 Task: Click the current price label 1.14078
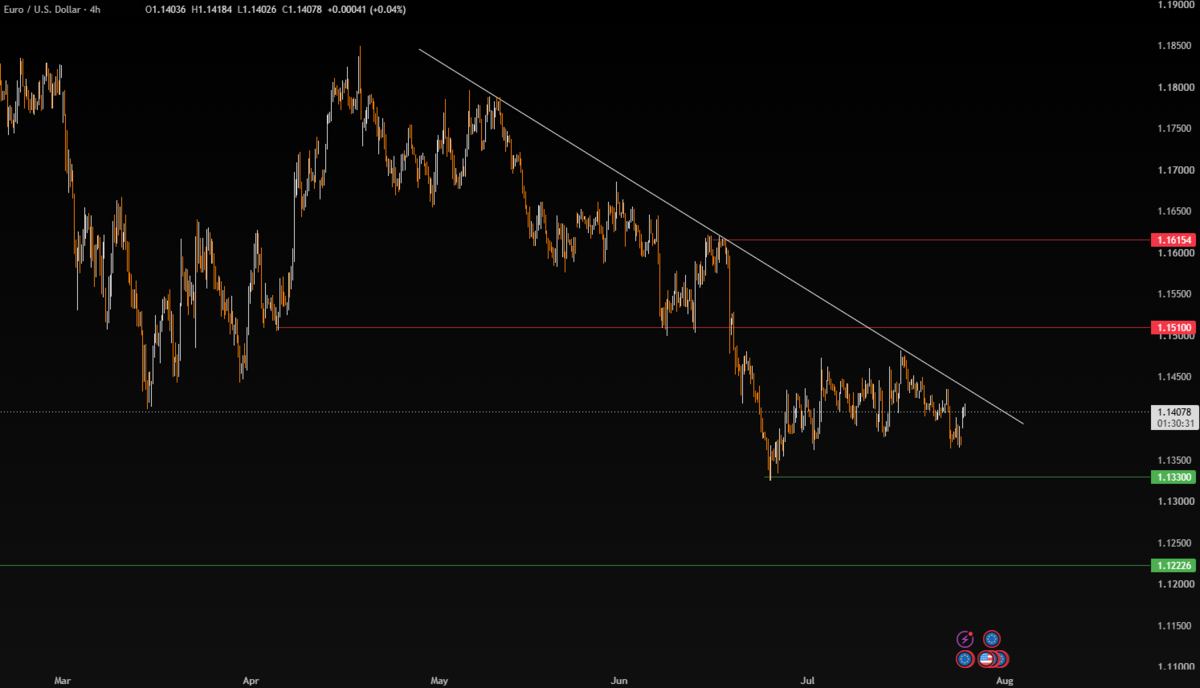click(x=1172, y=412)
